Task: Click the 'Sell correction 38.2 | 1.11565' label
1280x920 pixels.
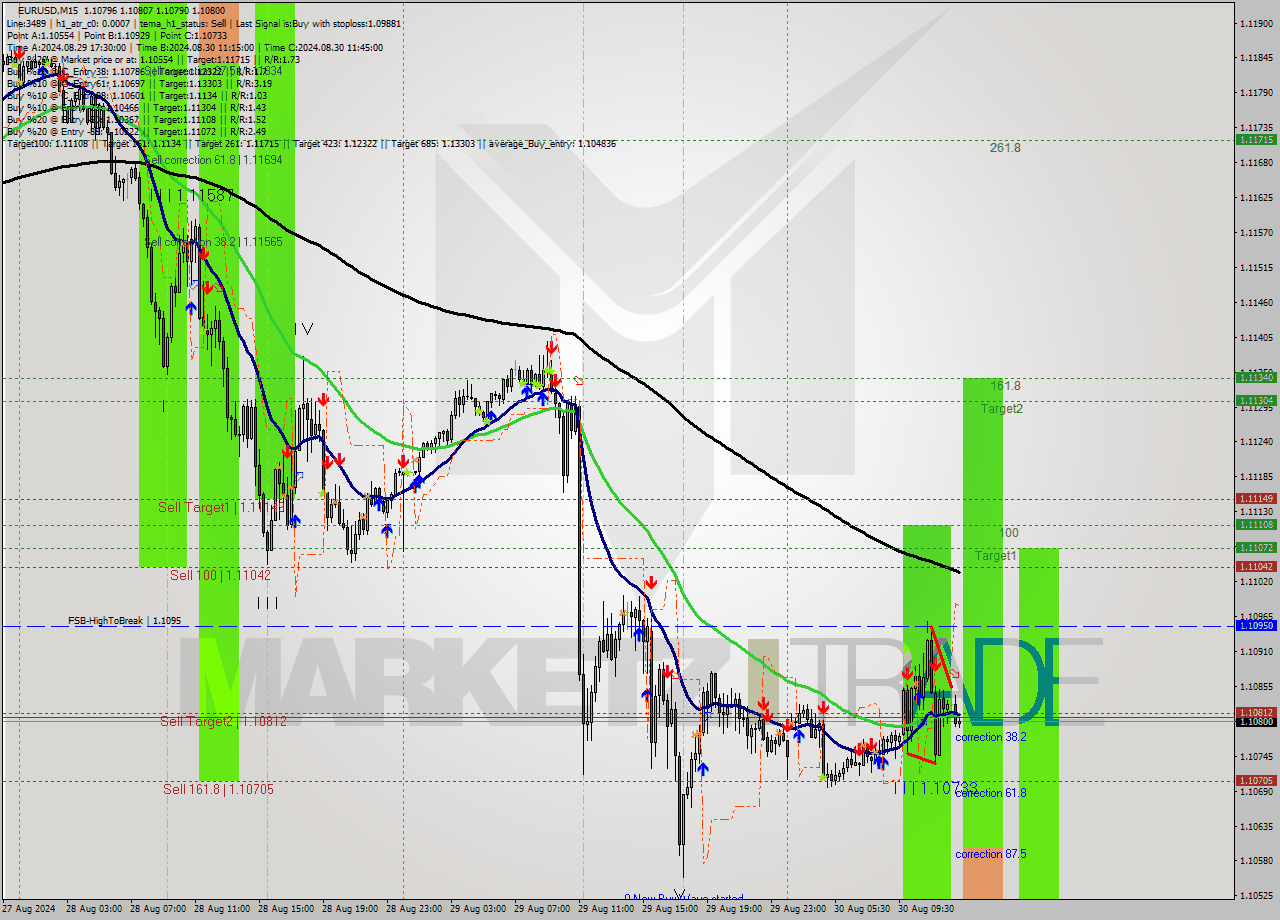Action: 214,242
